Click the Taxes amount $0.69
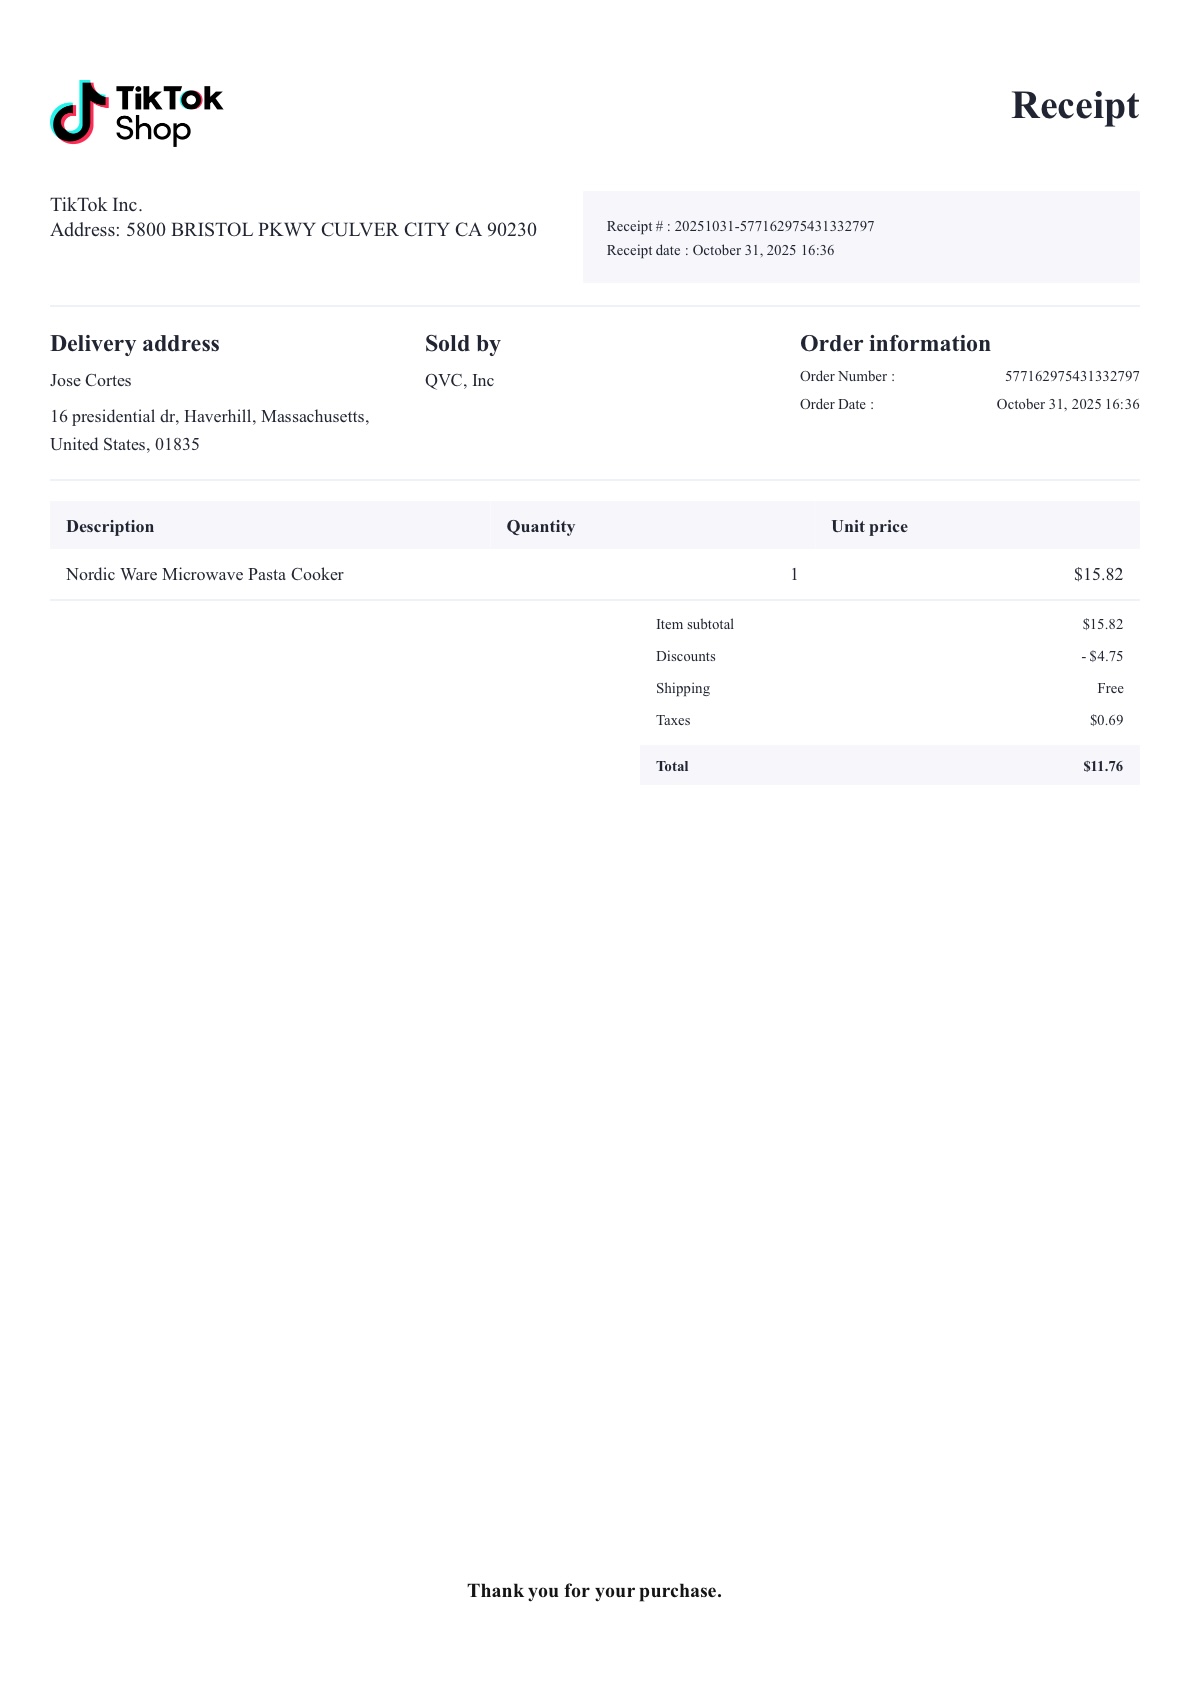The height and width of the screenshot is (1684, 1190). [x=1106, y=721]
